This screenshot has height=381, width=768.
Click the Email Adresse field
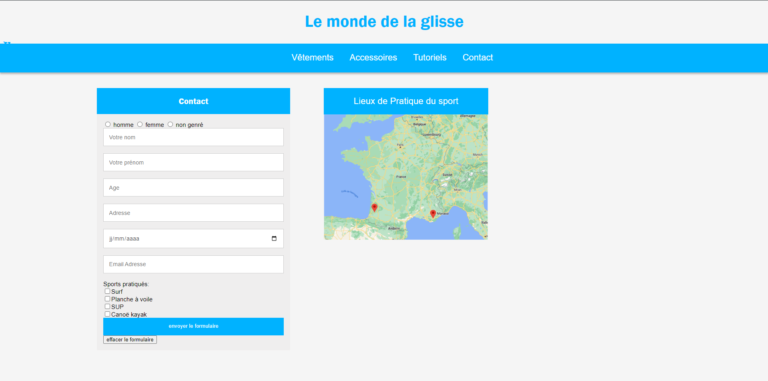coord(193,264)
